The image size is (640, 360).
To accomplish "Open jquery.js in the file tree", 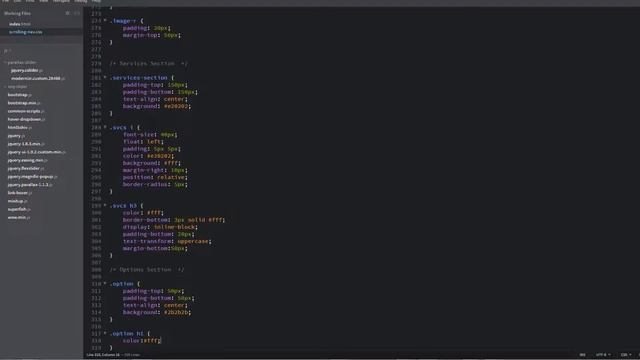I will 16,136.
